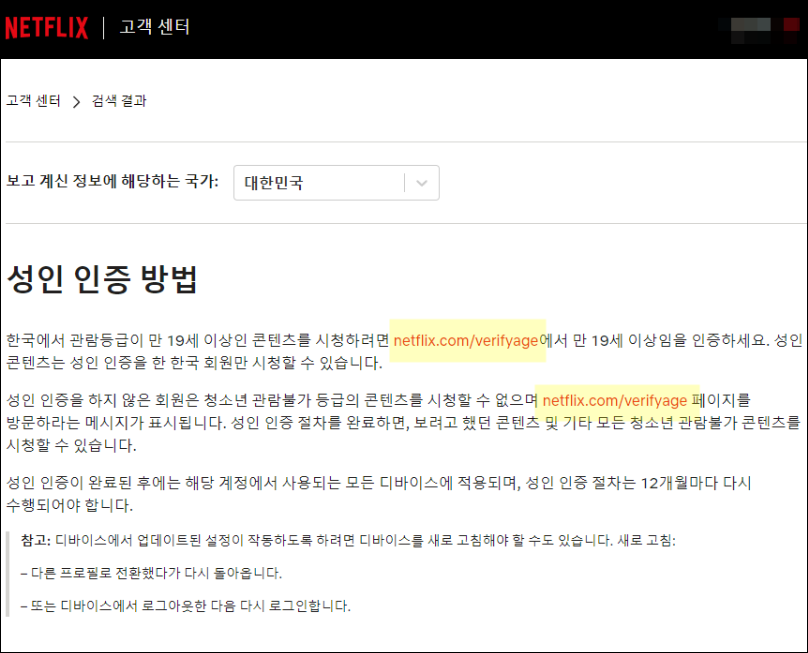Open first netflix.com/verifyage link after 시청하려면
This screenshot has height=653, width=808.
pos(466,341)
